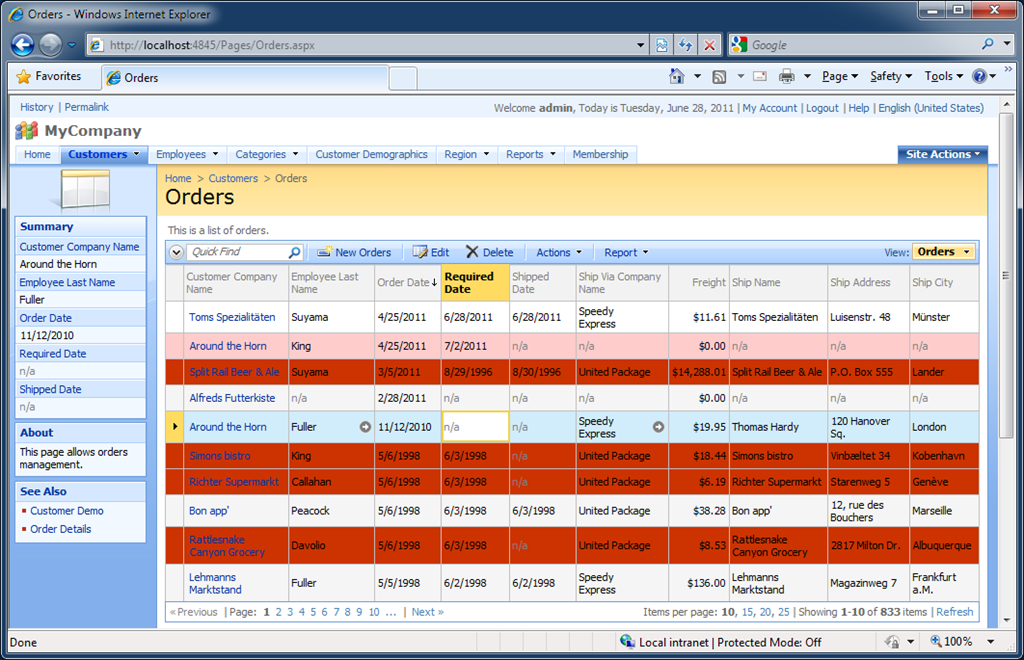Open the Orders view dropdown
This screenshot has height=660, width=1024.
click(944, 252)
